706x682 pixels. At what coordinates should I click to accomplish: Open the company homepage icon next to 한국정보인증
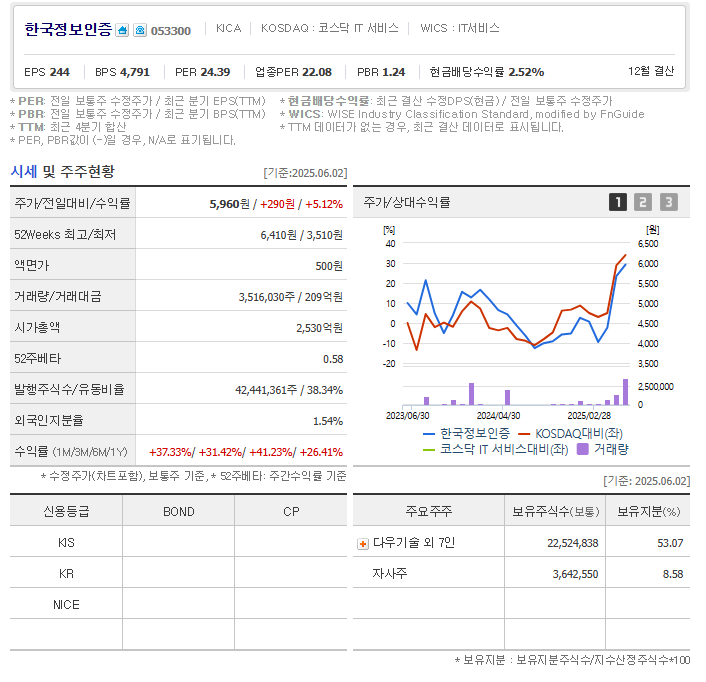coord(122,30)
